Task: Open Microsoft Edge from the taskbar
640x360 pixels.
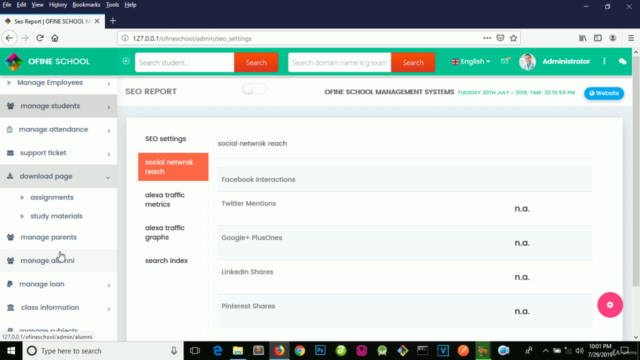Action: 218,351
